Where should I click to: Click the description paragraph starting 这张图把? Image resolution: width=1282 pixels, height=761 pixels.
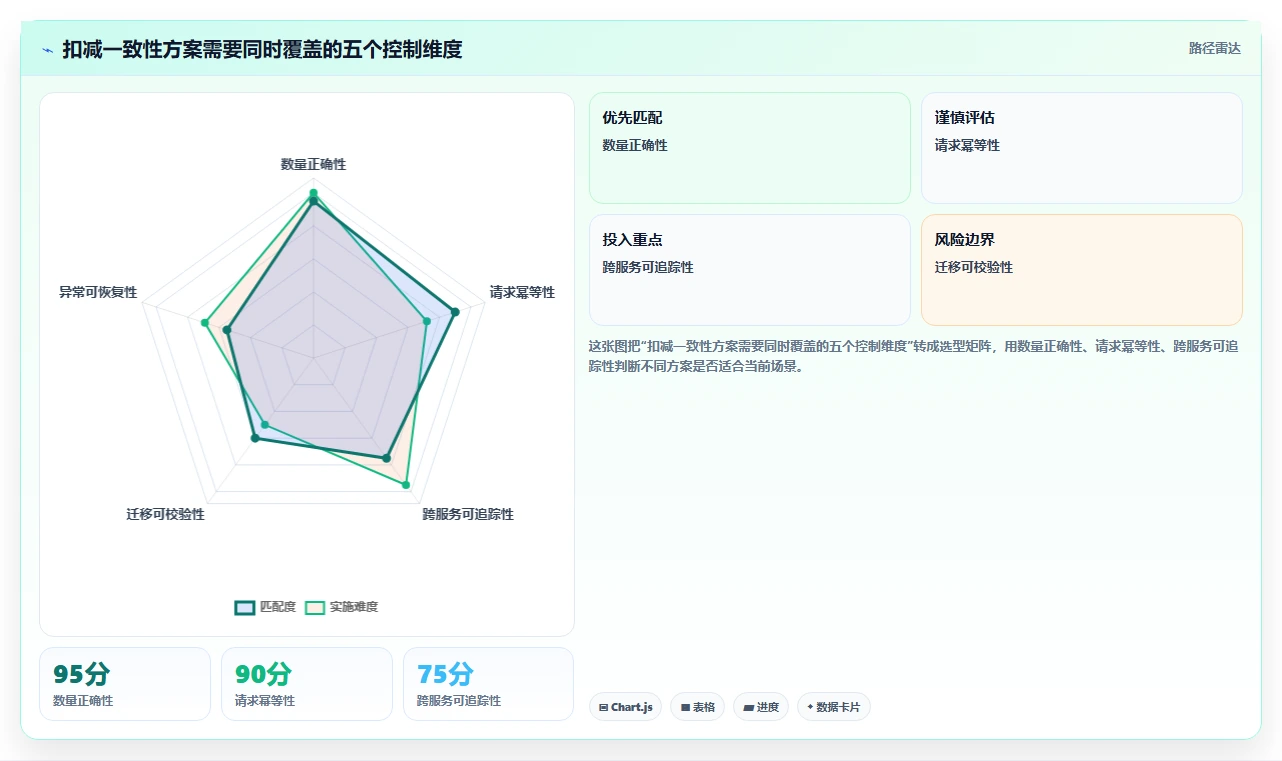pyautogui.click(x=914, y=356)
